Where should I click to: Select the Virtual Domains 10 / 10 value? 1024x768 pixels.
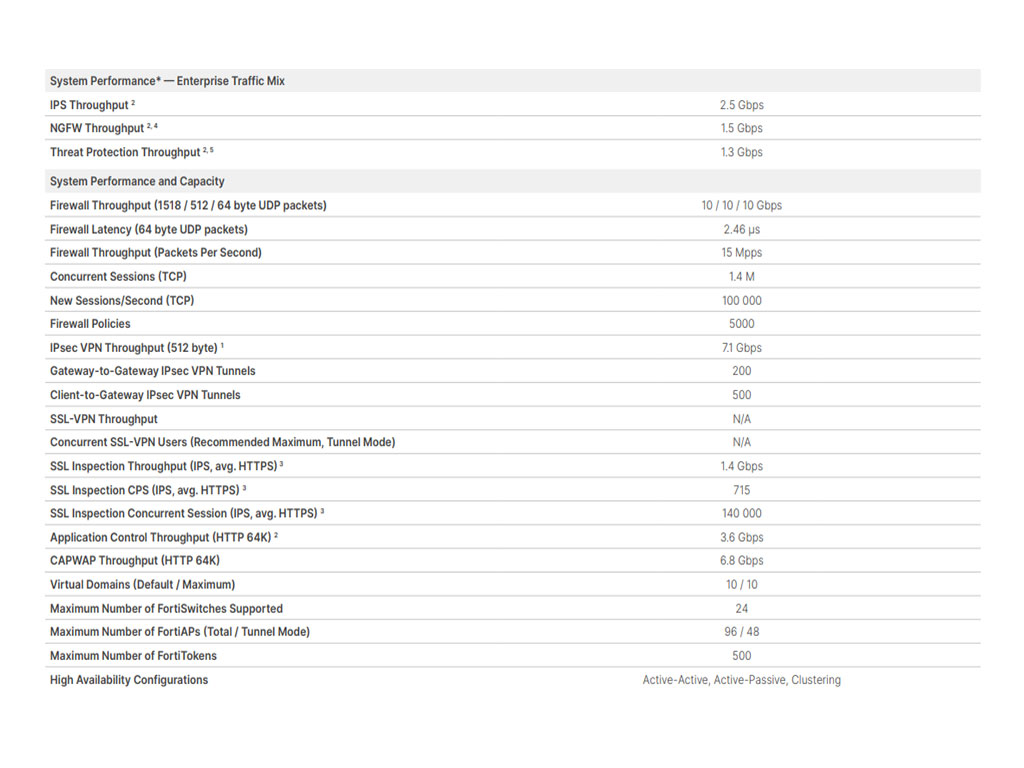point(741,585)
